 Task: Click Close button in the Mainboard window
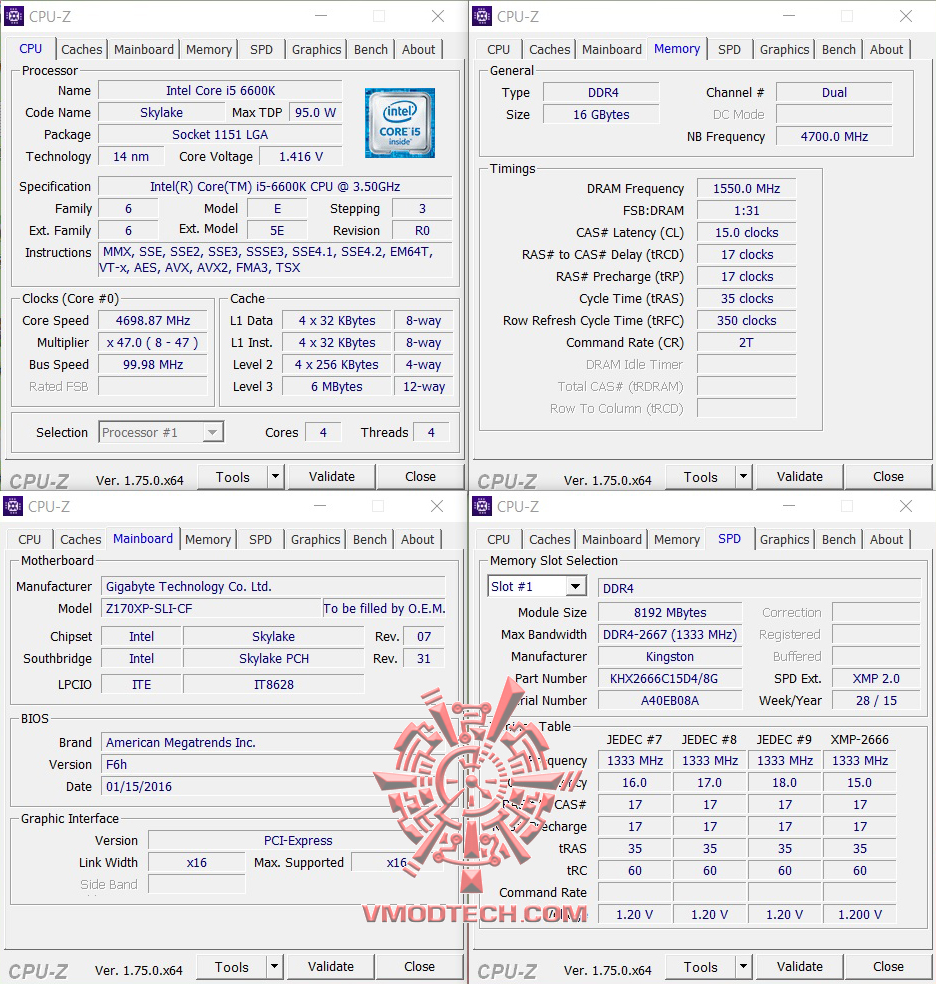419,967
